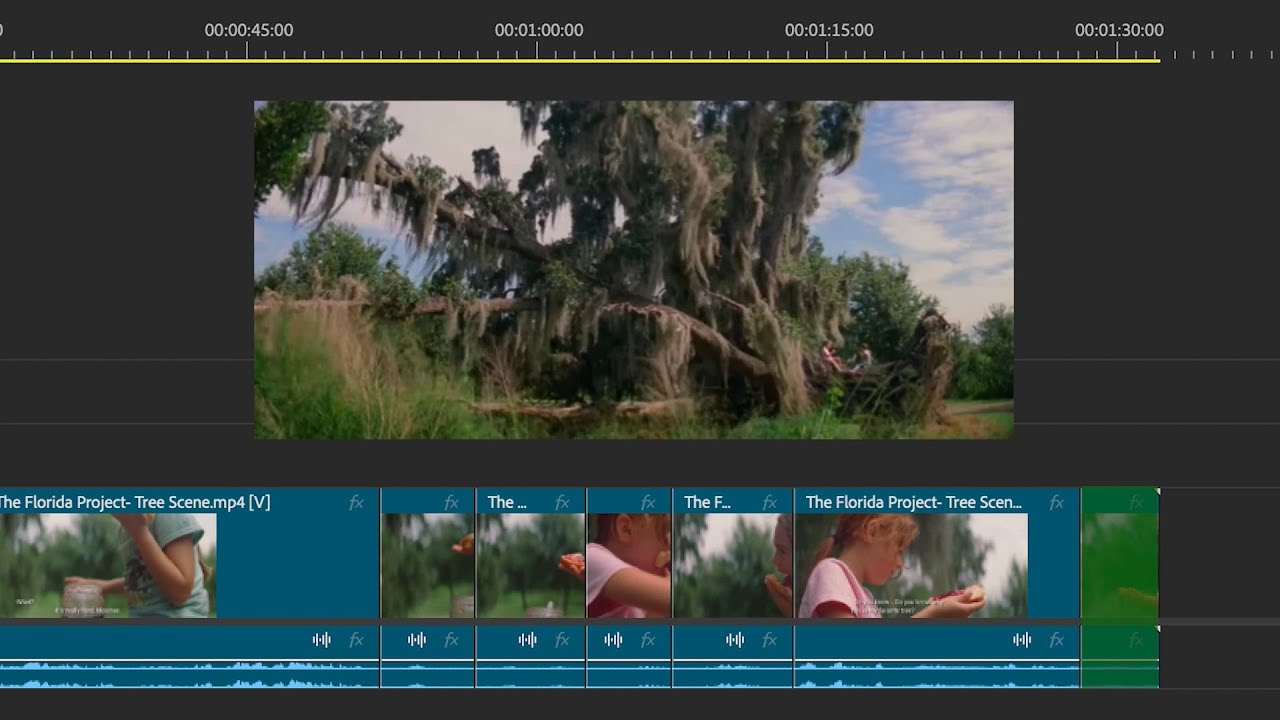This screenshot has height=720, width=1280.
Task: Click fx badge on the green audio clip
Action: [x=1135, y=640]
